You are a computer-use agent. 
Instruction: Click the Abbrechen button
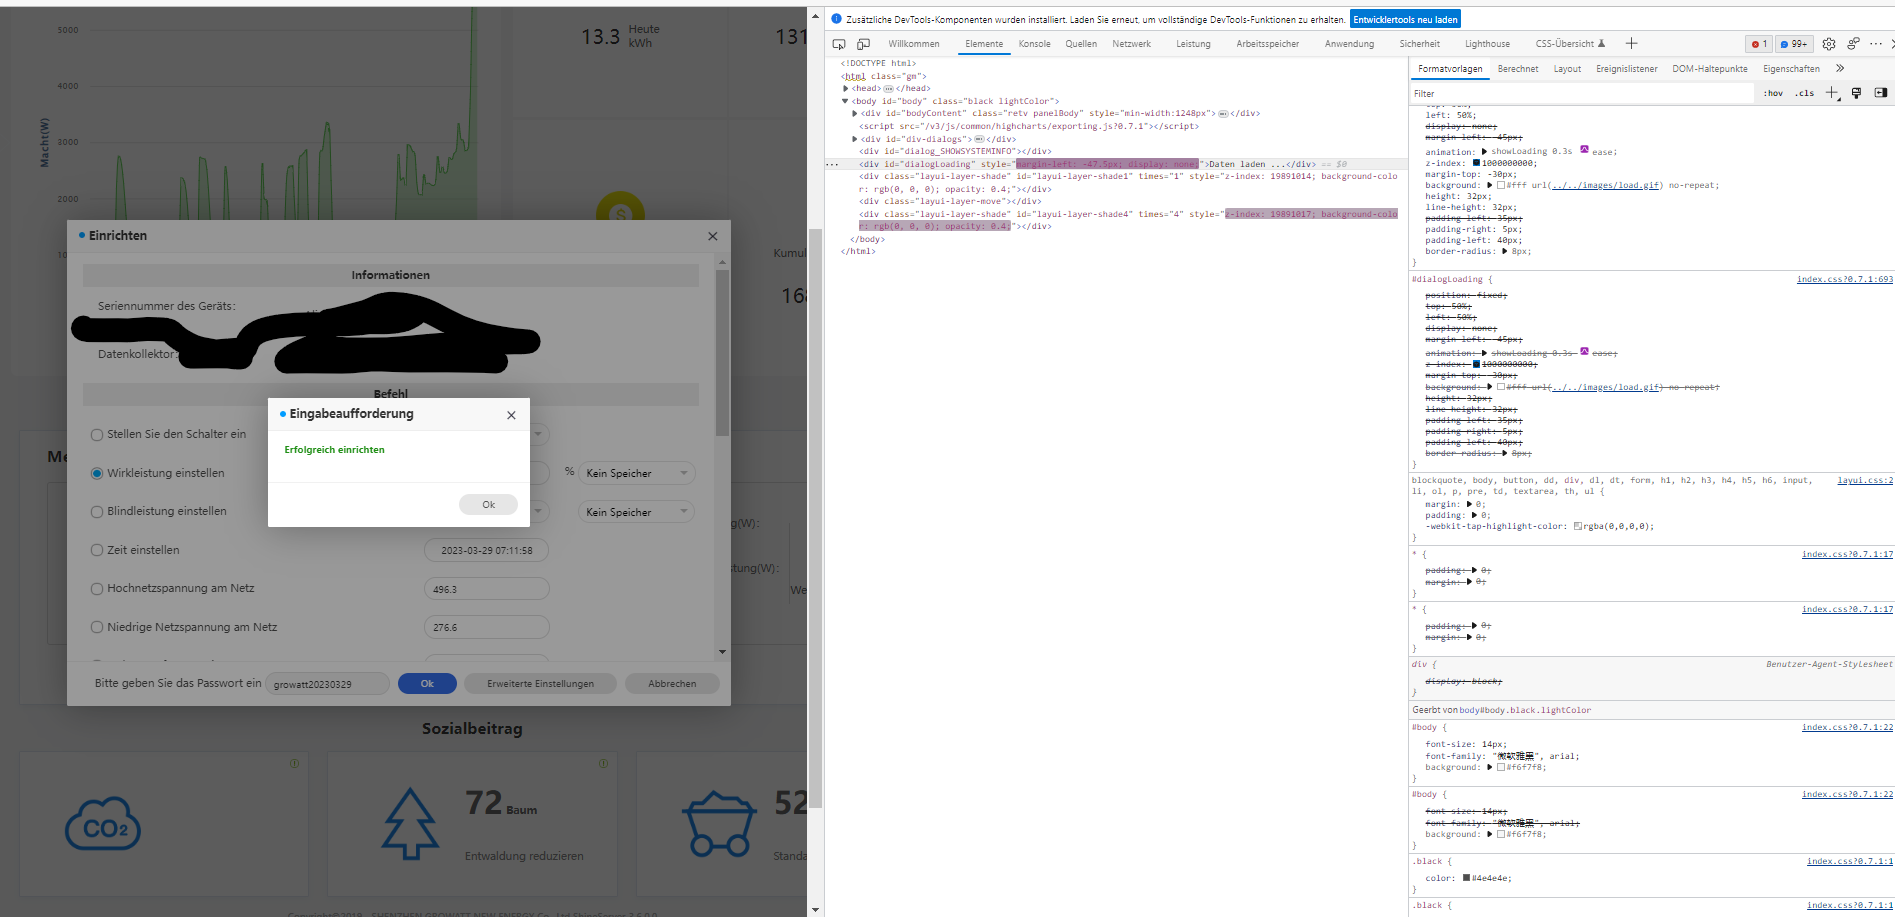(x=672, y=684)
